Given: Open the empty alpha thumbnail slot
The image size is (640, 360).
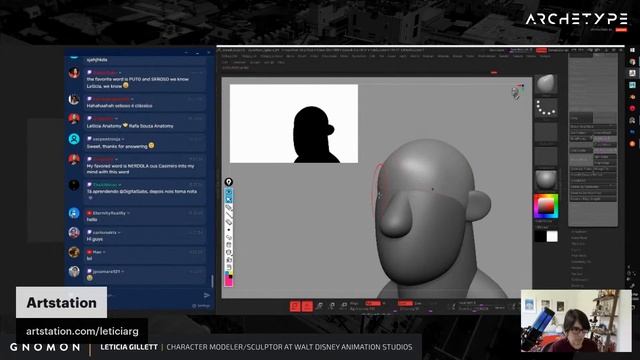Looking at the screenshot, I should coord(546,132).
